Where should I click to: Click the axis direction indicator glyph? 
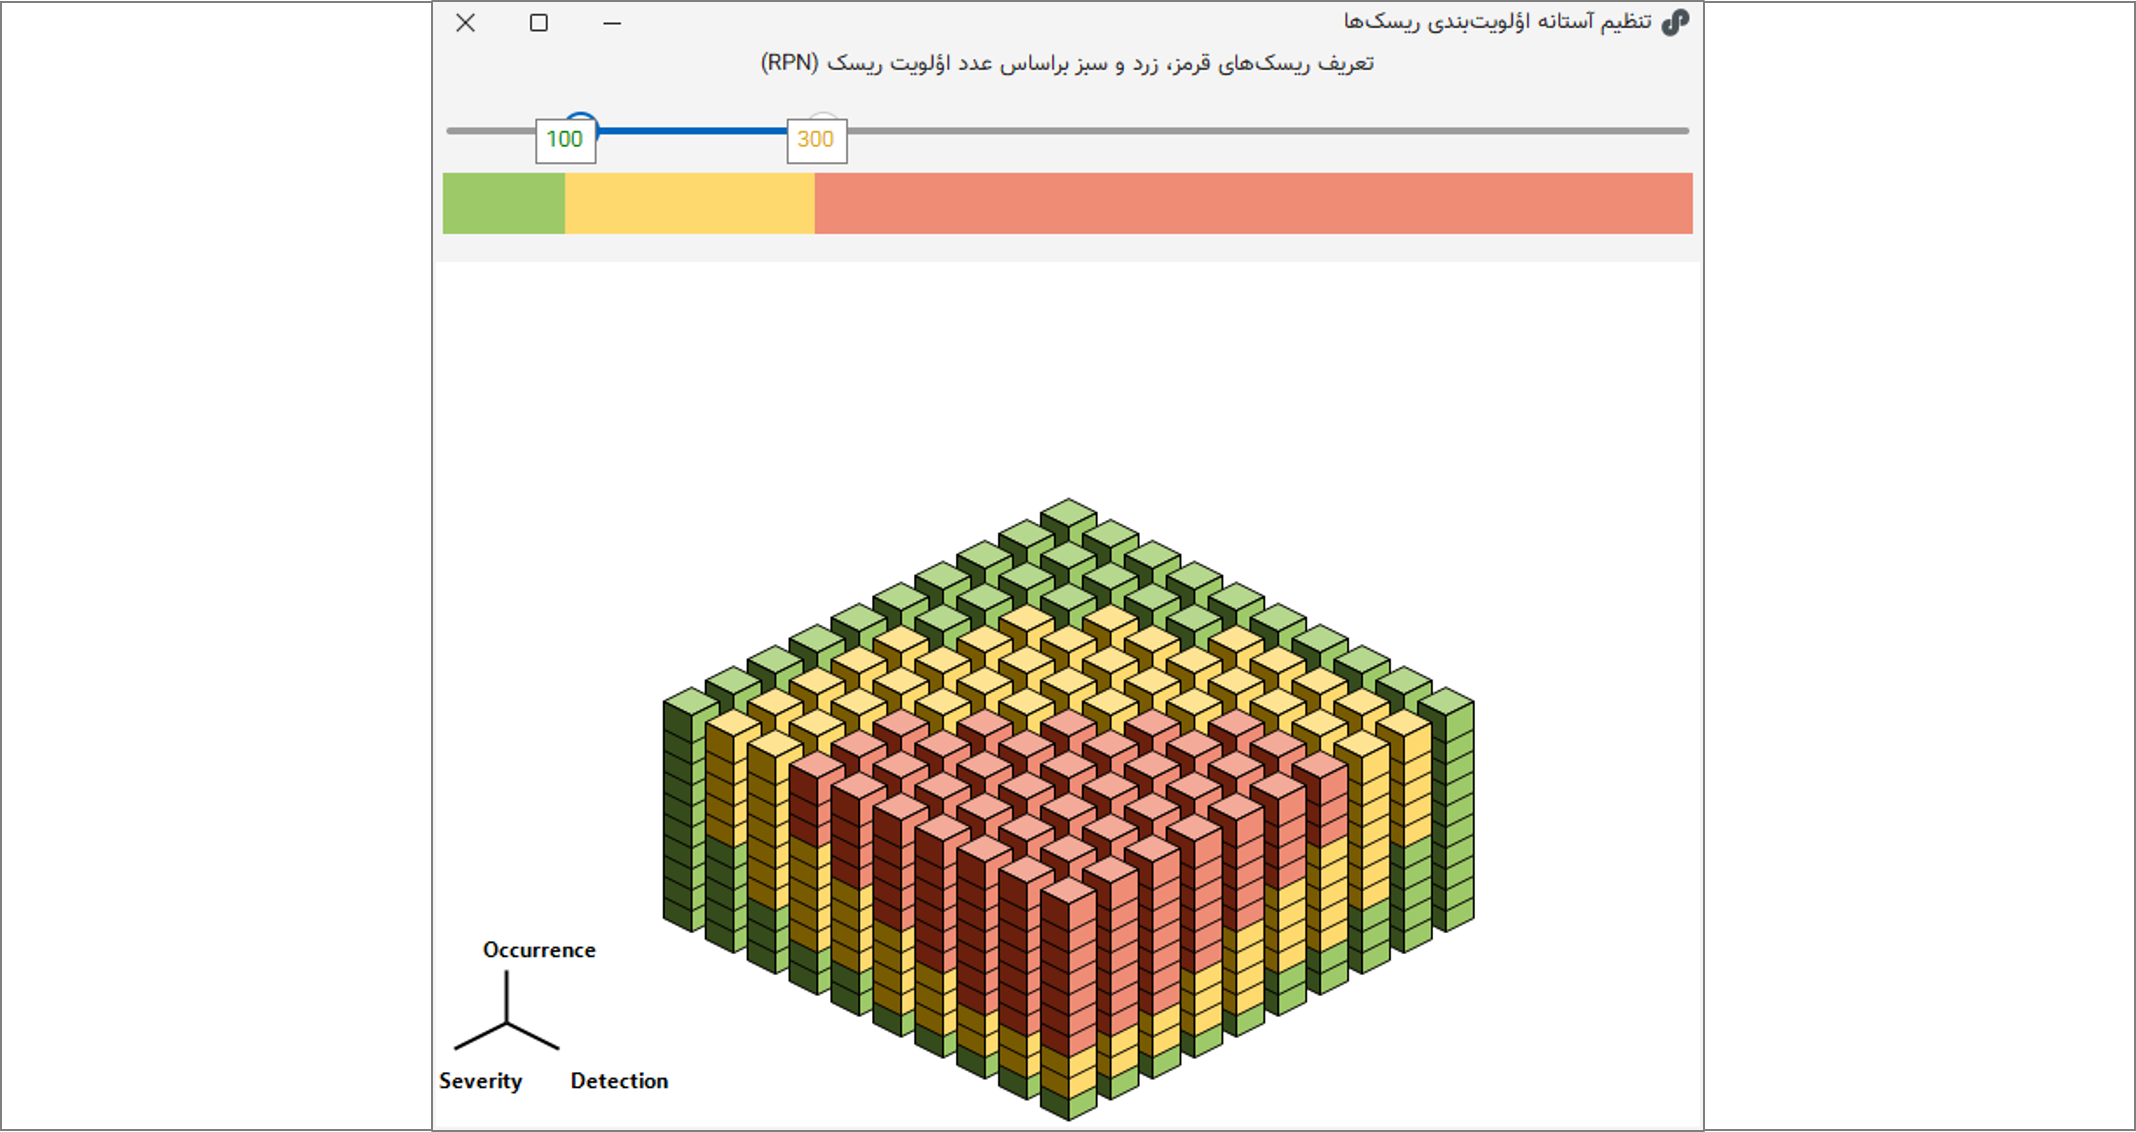point(506,1012)
